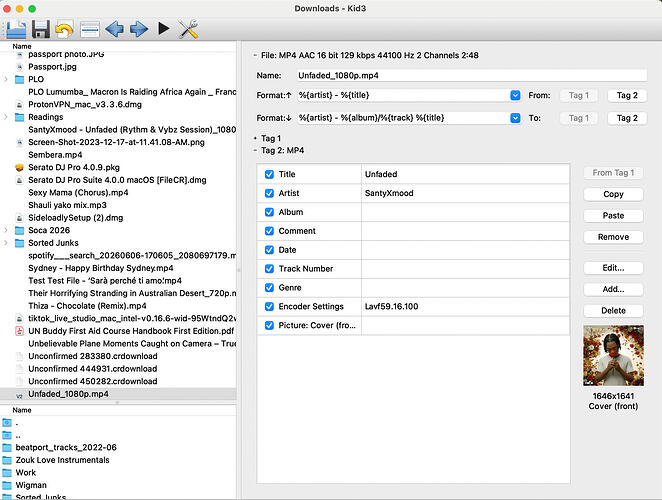
Task: Click the Wigman folder icon
Action: tap(7, 485)
